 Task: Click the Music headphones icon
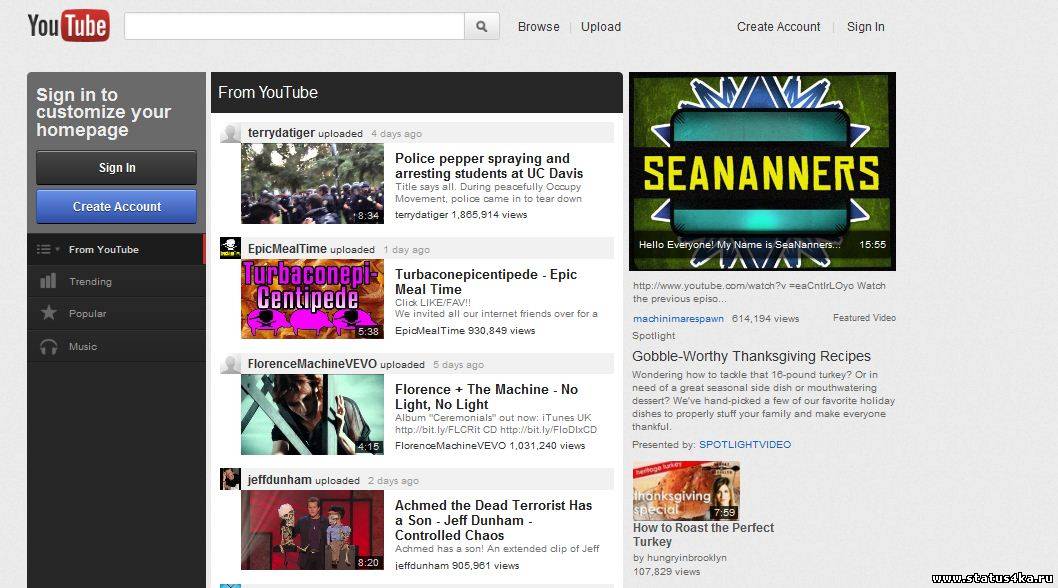click(49, 346)
